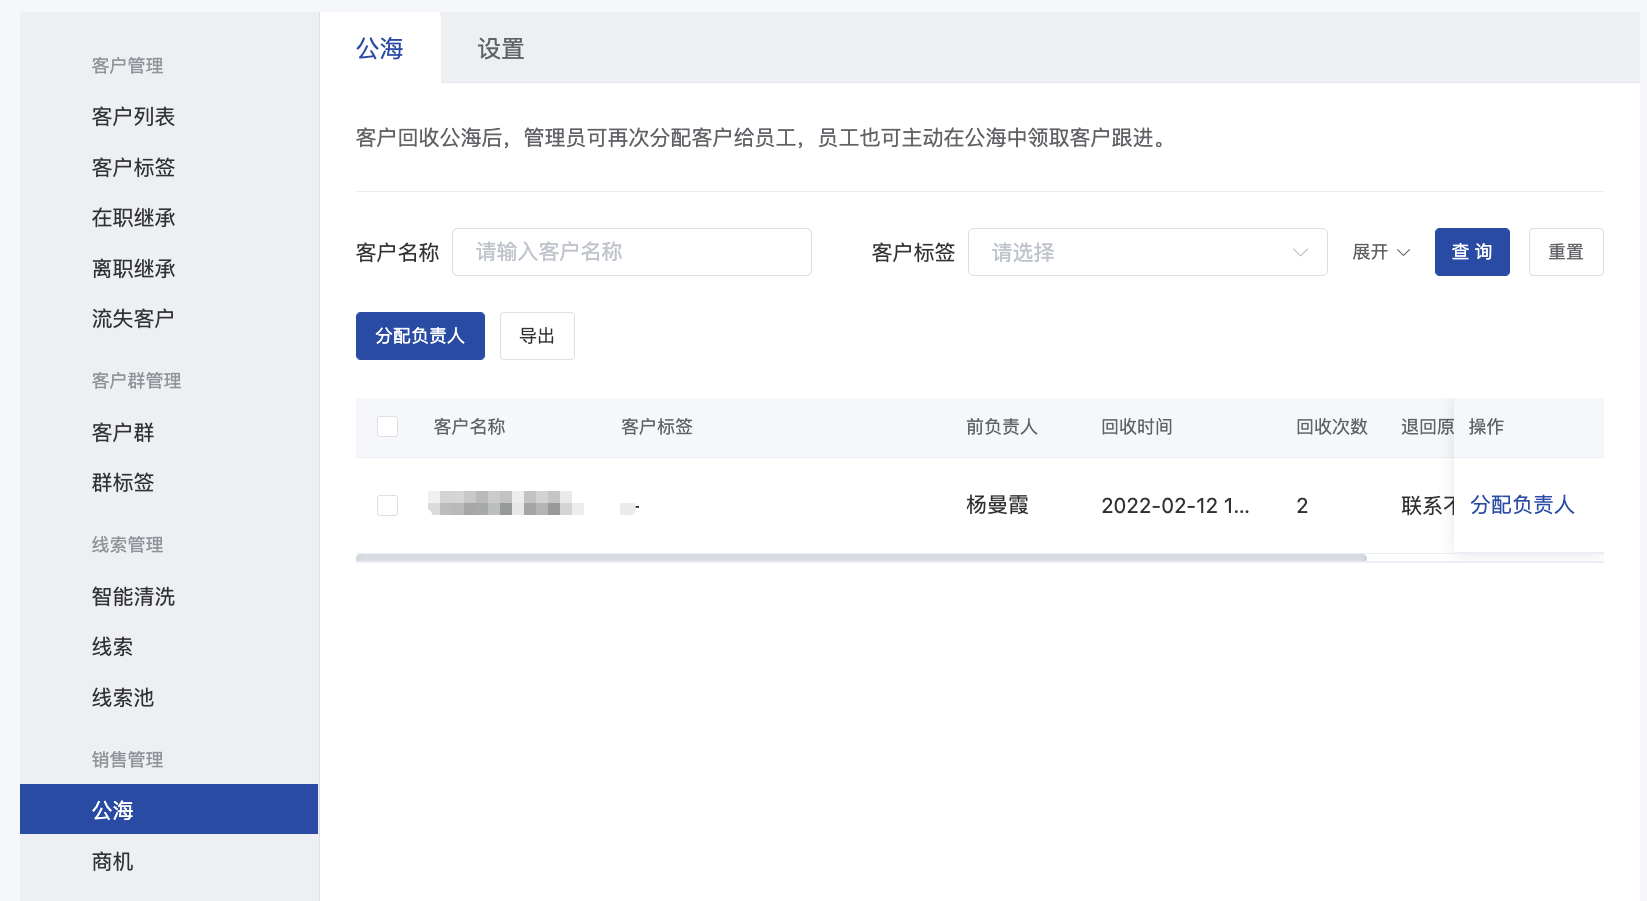Click the 重置 reset button
Viewport: 1647px width, 901px height.
tap(1566, 252)
